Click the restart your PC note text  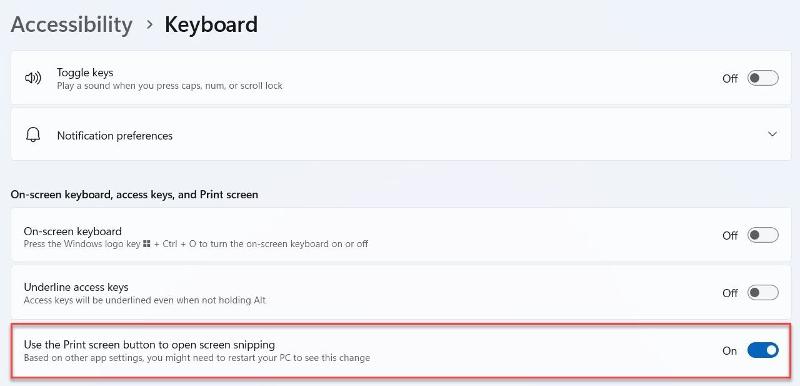click(196, 358)
